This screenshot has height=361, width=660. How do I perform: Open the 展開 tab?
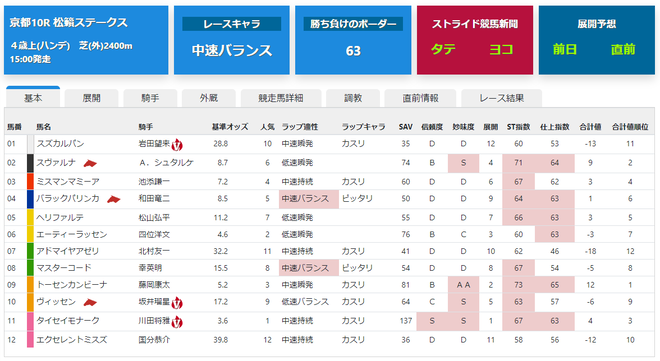point(91,98)
